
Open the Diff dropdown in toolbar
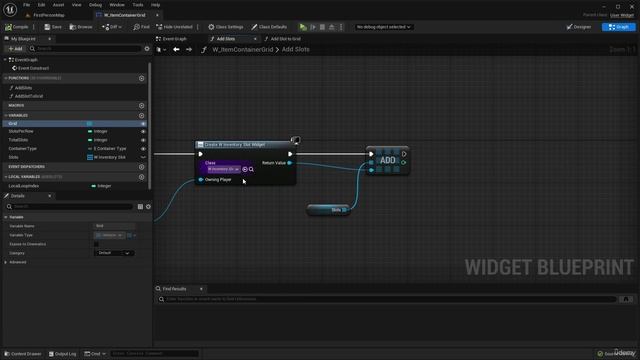pyautogui.click(x=112, y=27)
